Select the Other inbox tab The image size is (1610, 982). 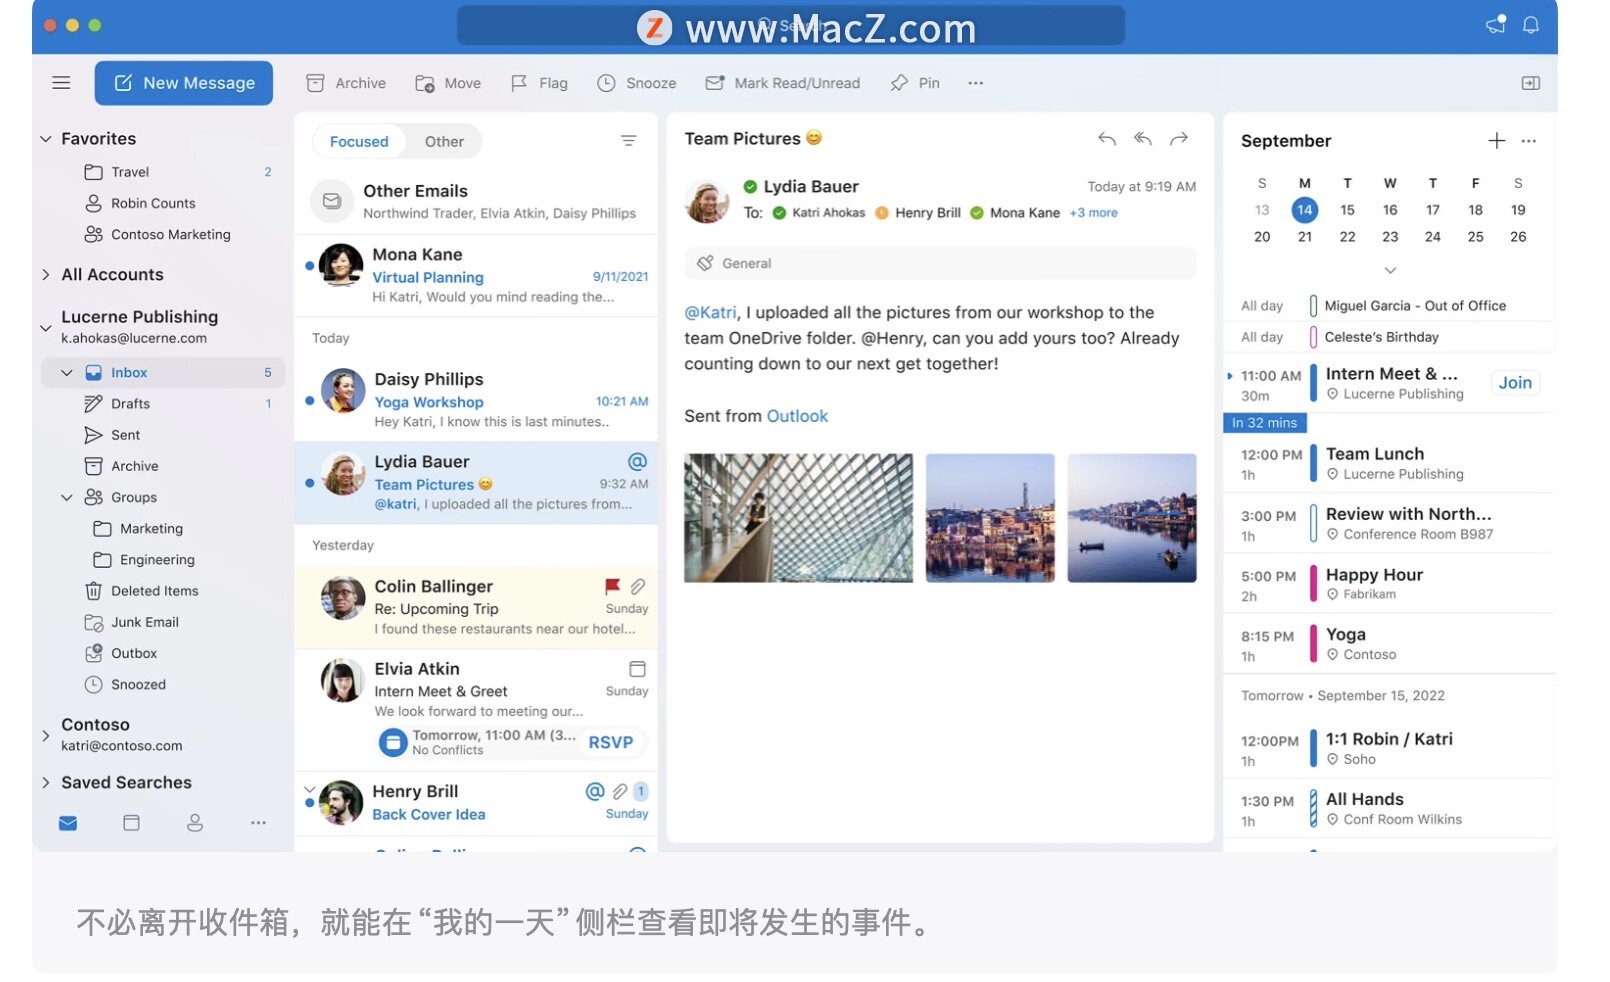tap(444, 141)
